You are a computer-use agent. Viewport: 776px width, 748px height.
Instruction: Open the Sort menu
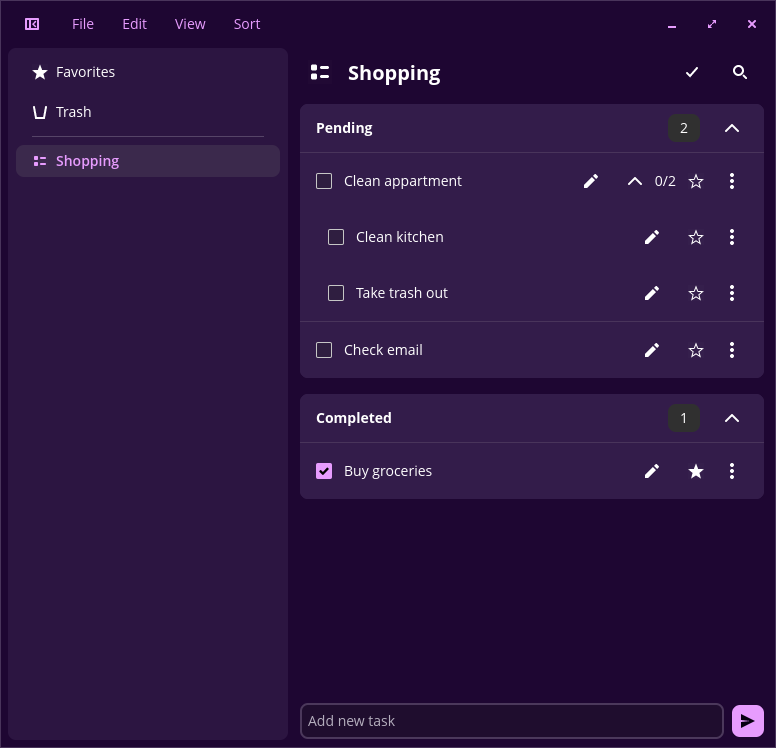click(247, 24)
